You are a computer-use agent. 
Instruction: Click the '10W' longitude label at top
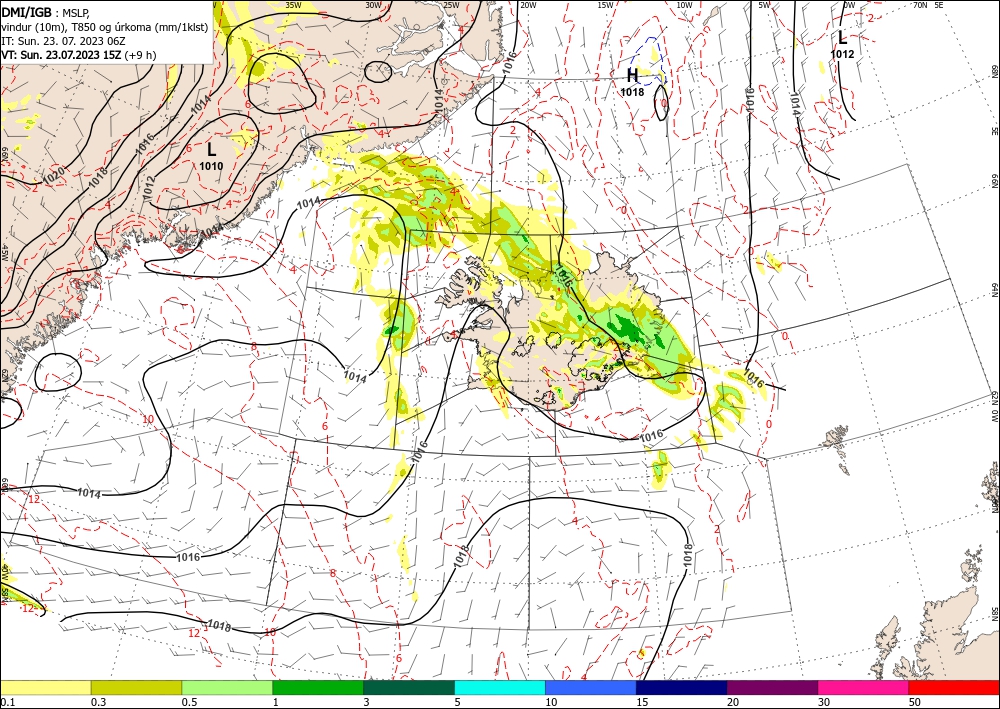pos(684,5)
